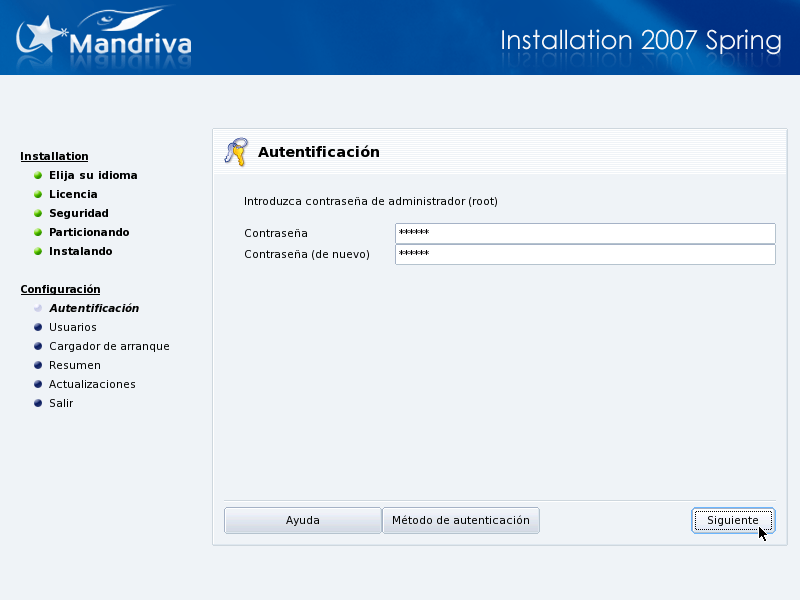
Task: Open Método de autenticación options
Action: (x=461, y=520)
